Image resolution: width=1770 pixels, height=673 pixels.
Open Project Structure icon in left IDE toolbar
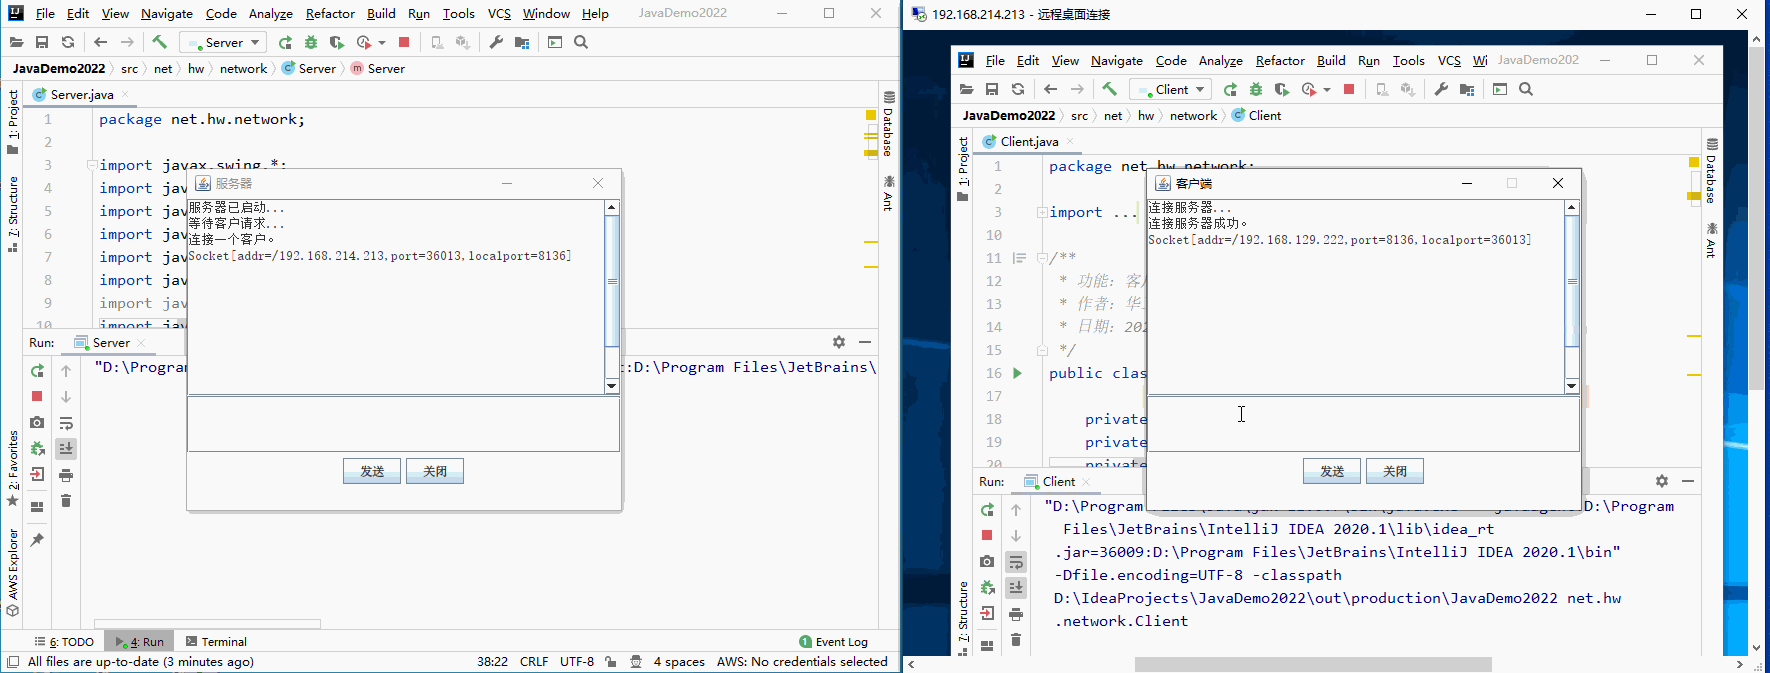(522, 42)
